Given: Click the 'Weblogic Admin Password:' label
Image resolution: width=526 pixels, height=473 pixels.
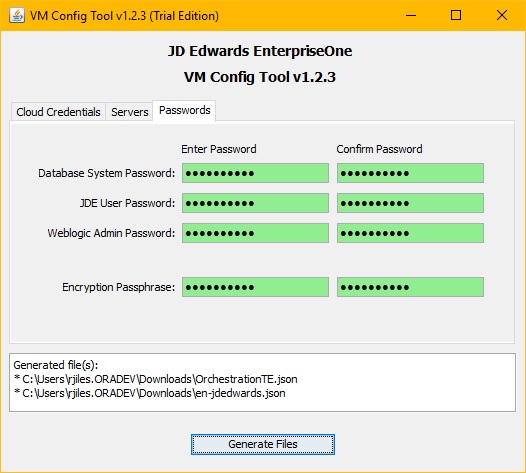Looking at the screenshot, I should coord(111,233).
